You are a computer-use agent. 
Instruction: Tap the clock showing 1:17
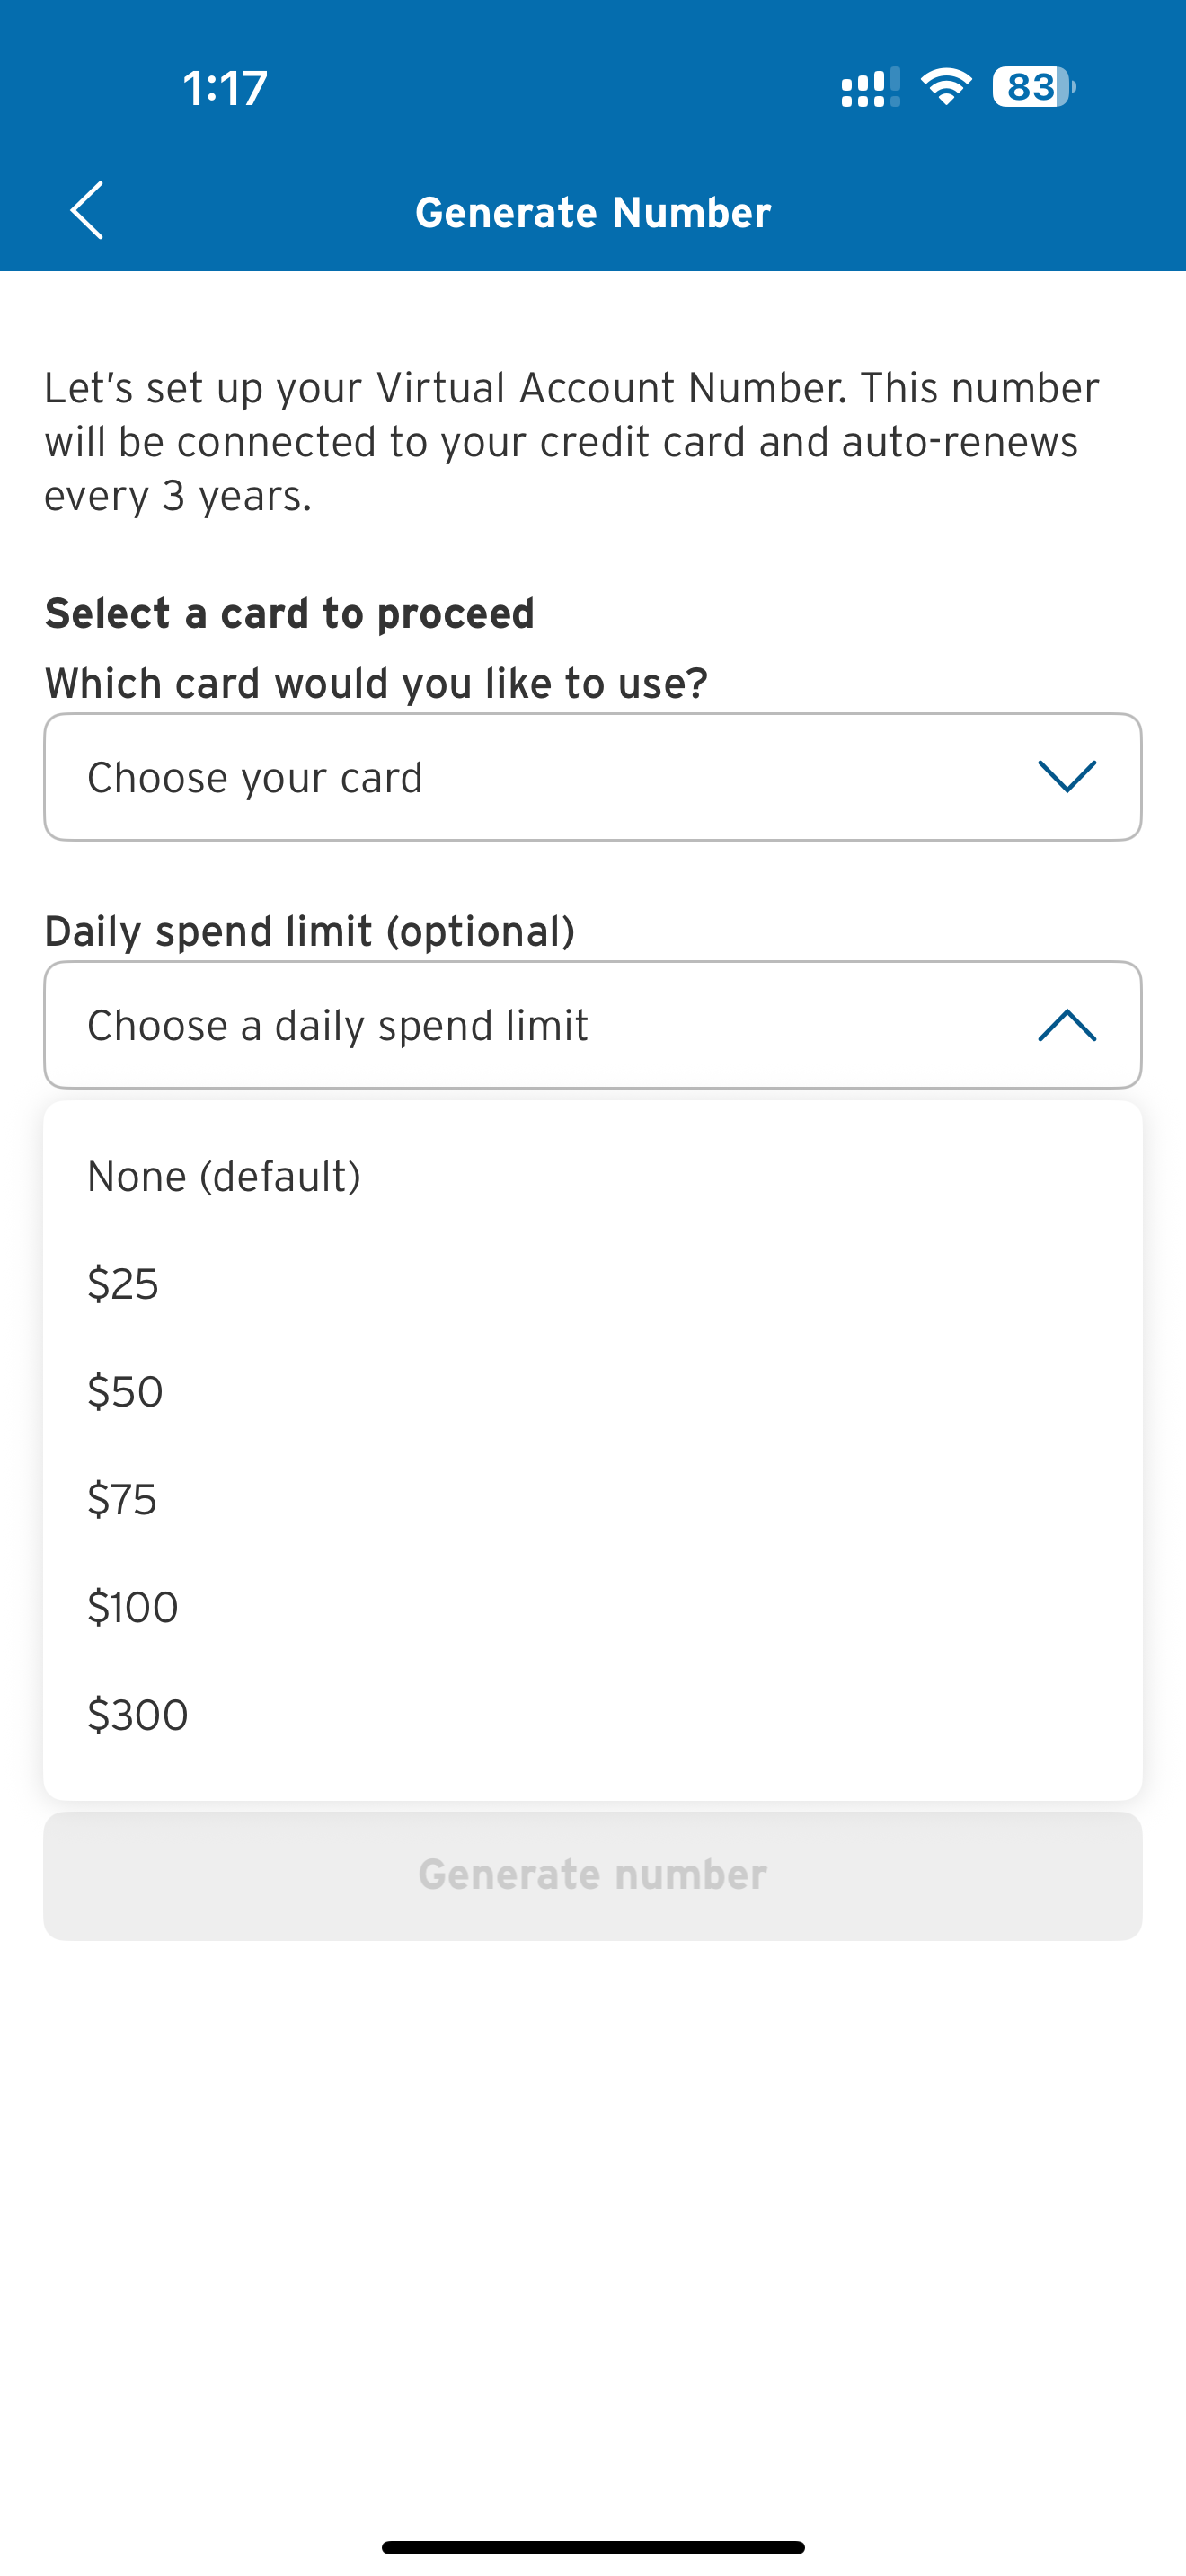tap(225, 88)
